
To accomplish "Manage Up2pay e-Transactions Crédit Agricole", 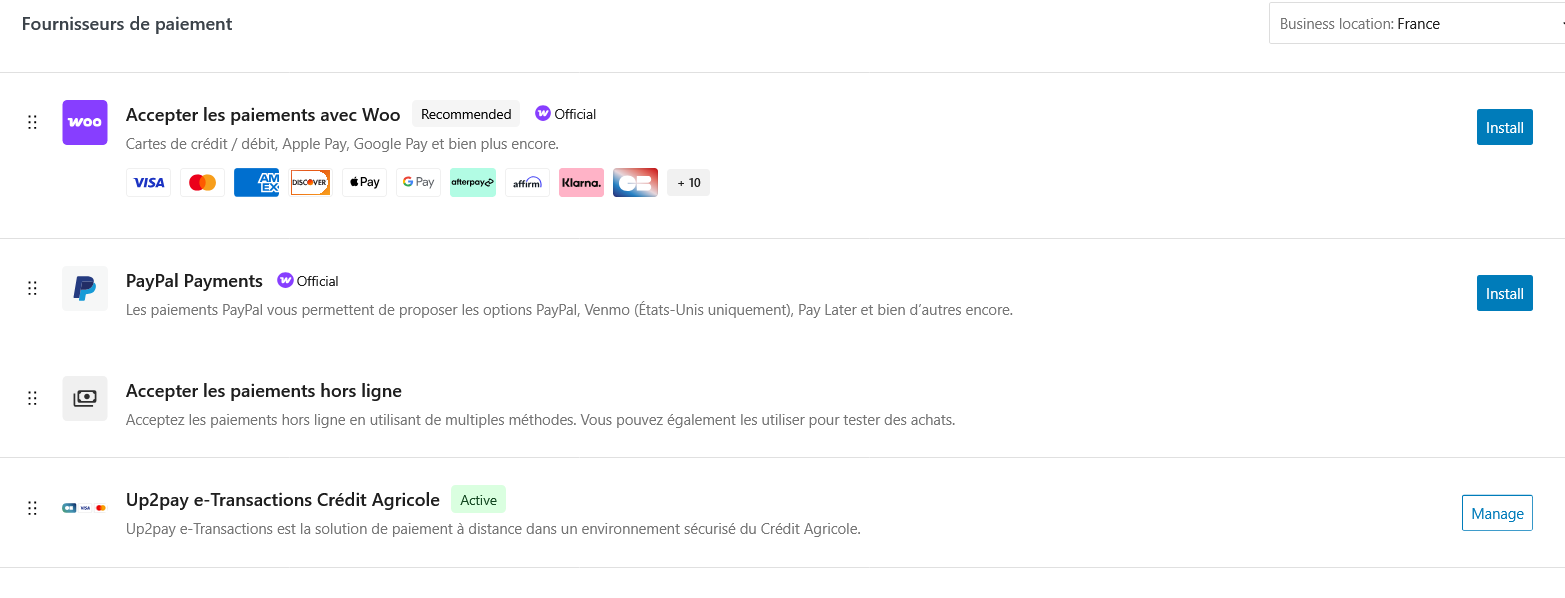I will [x=1497, y=513].
